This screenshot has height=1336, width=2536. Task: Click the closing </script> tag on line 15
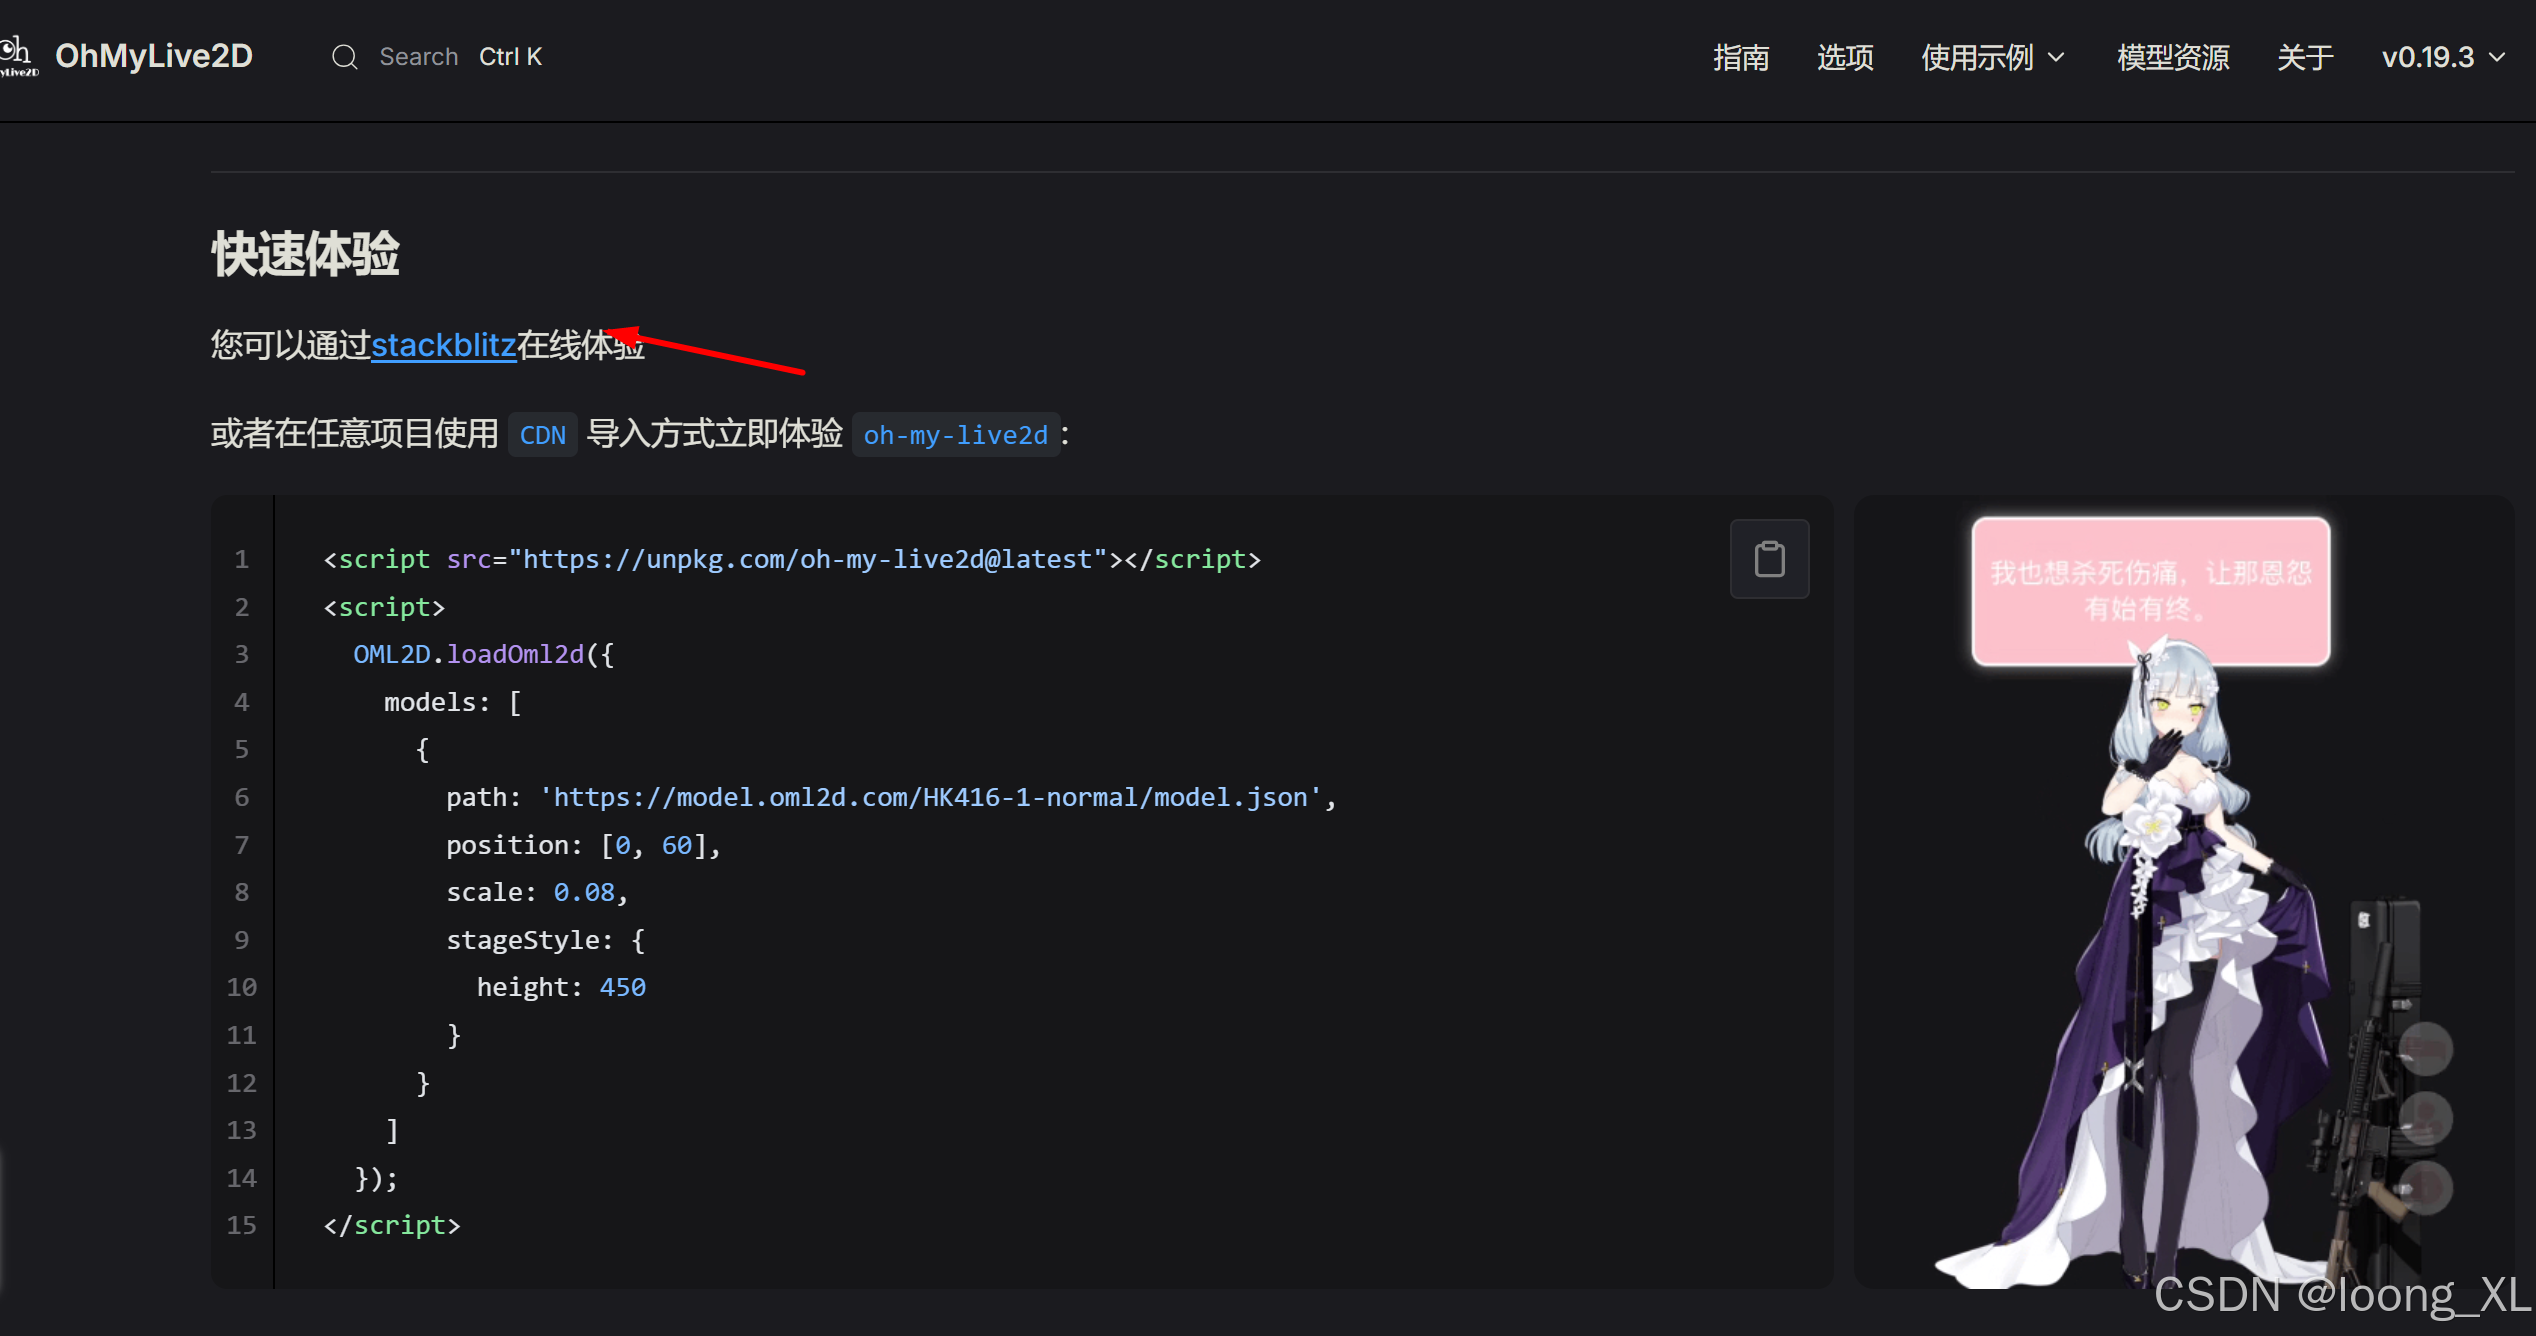pos(392,1225)
